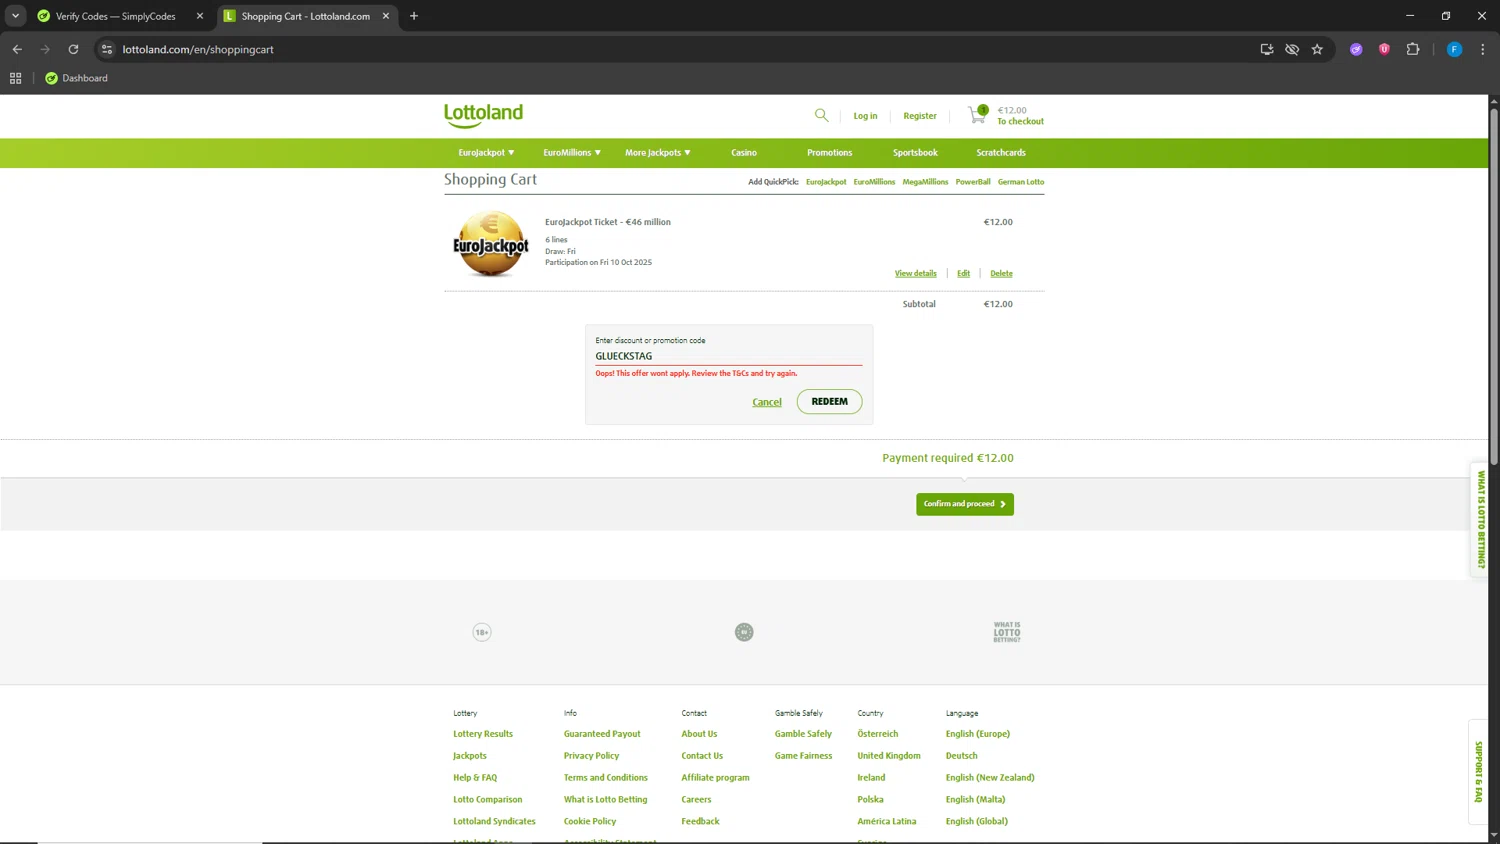
Task: Click the What Is Lotto Betting footer logo
Action: 1007,632
